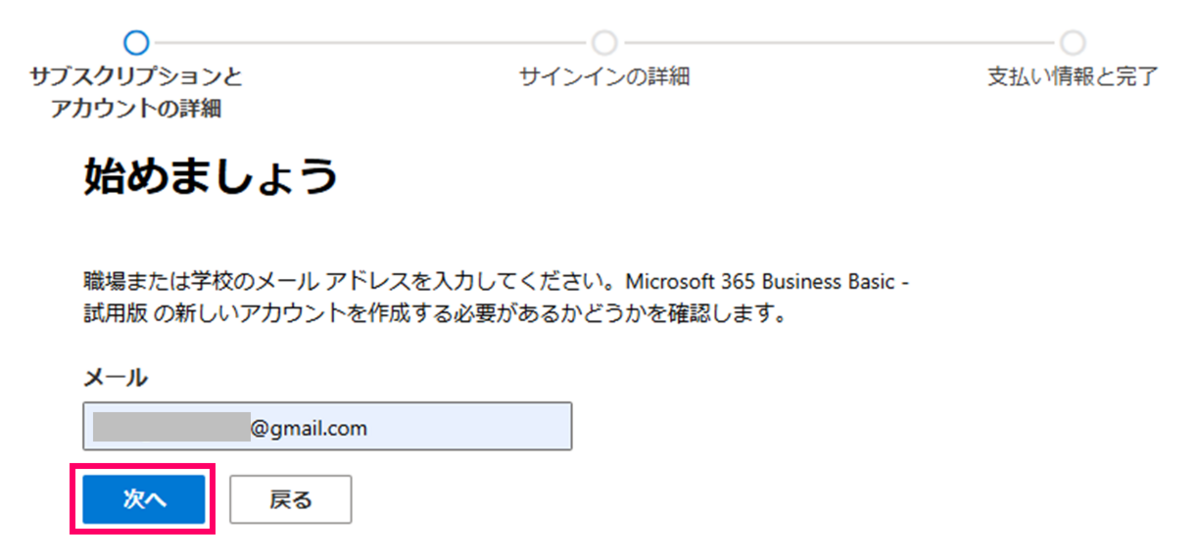
Task: Click the アカウントの詳細 second line of first step
Action: point(136,109)
